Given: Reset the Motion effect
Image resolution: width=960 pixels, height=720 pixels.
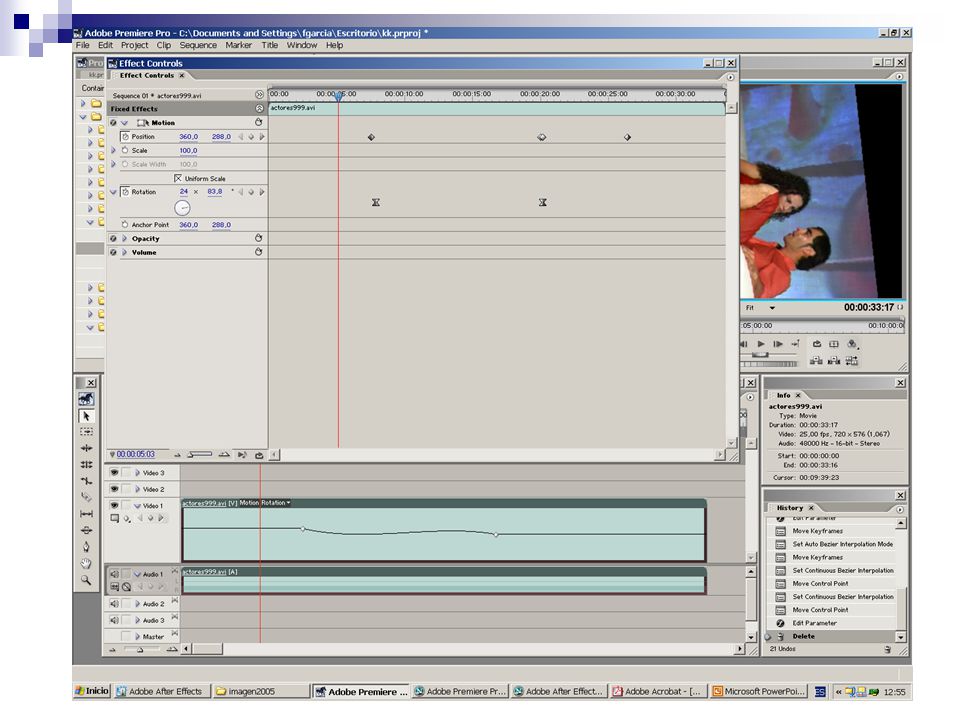Looking at the screenshot, I should (259, 122).
